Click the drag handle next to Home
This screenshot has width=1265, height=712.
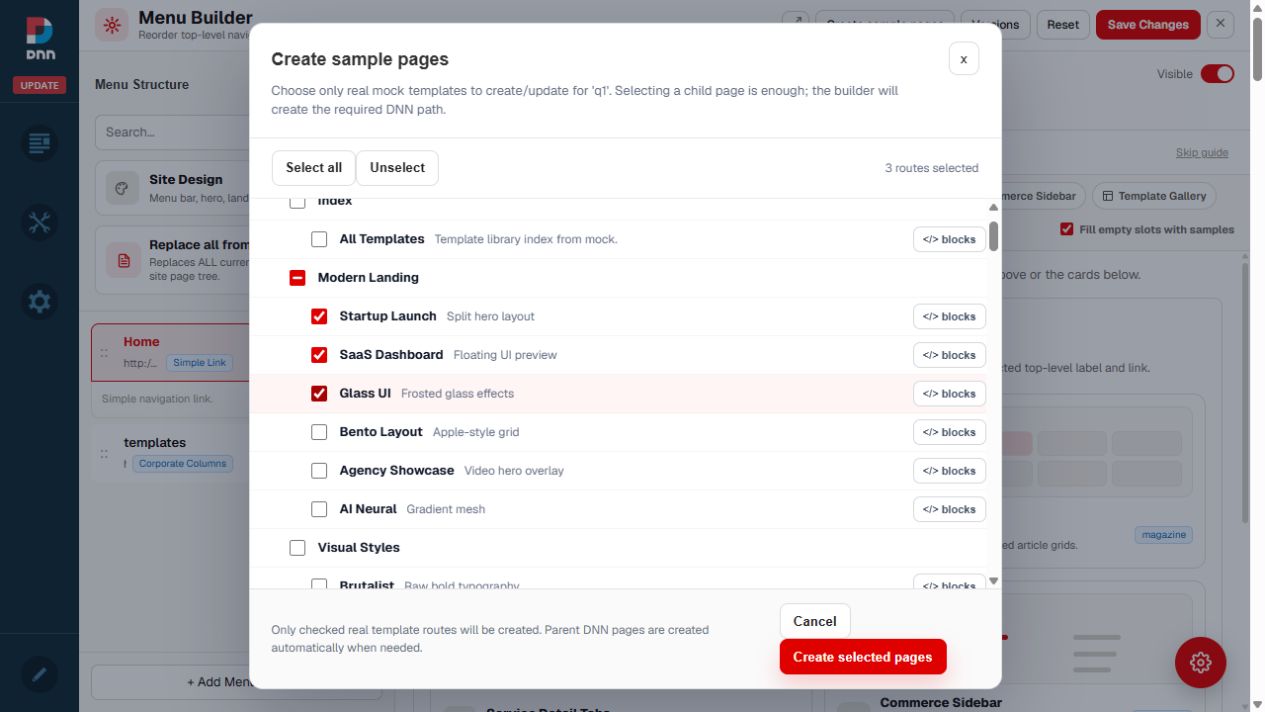[104, 353]
